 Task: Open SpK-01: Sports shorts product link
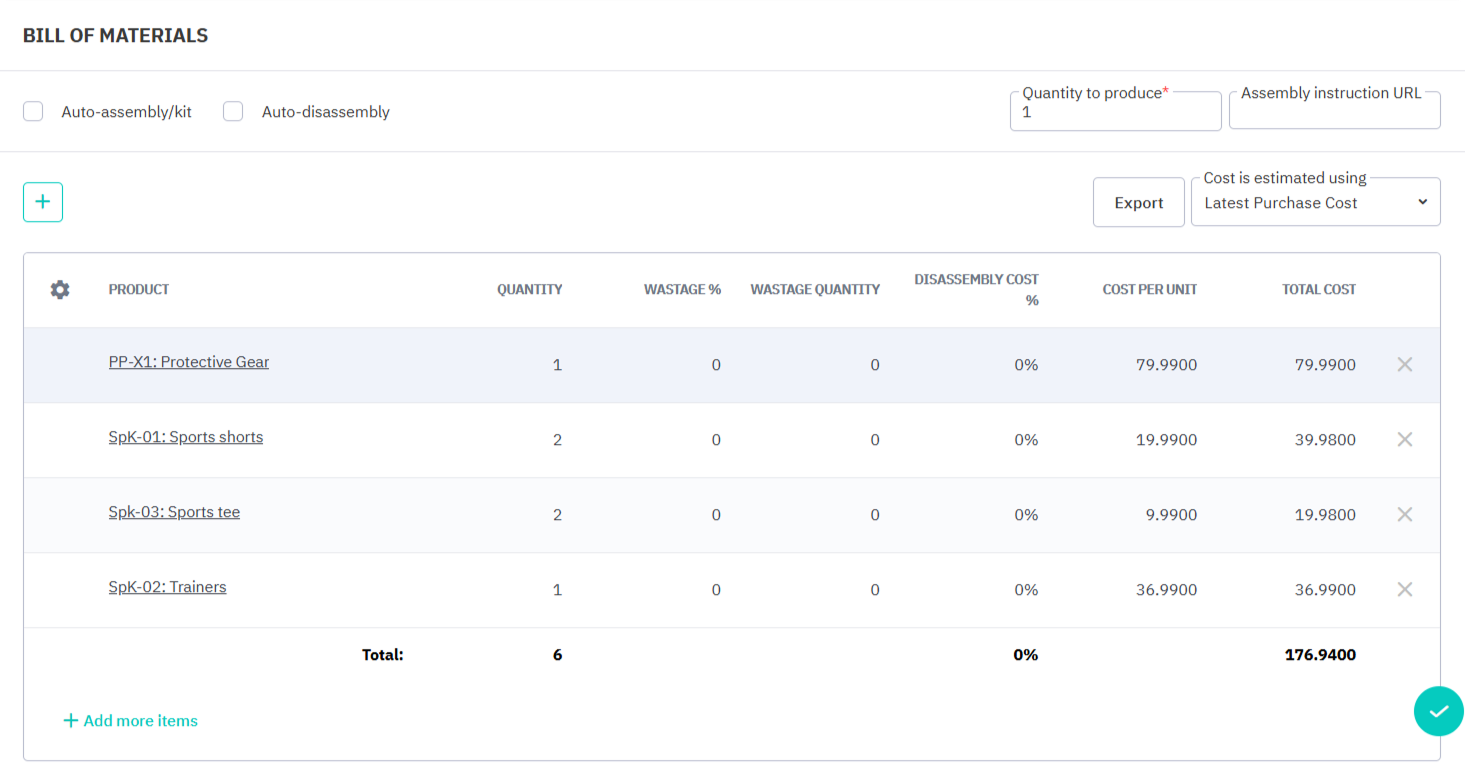coord(186,437)
